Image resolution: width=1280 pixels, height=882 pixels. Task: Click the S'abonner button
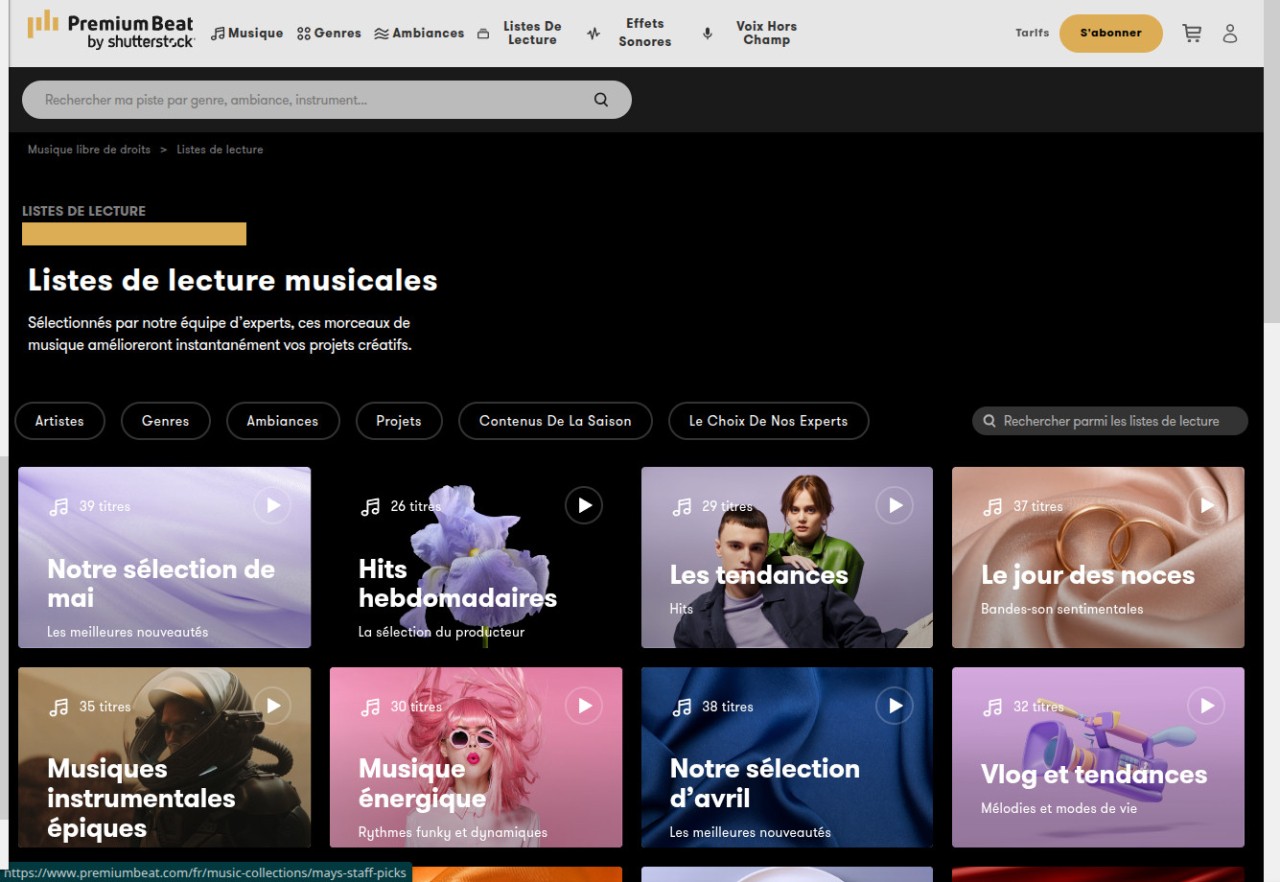click(1111, 33)
